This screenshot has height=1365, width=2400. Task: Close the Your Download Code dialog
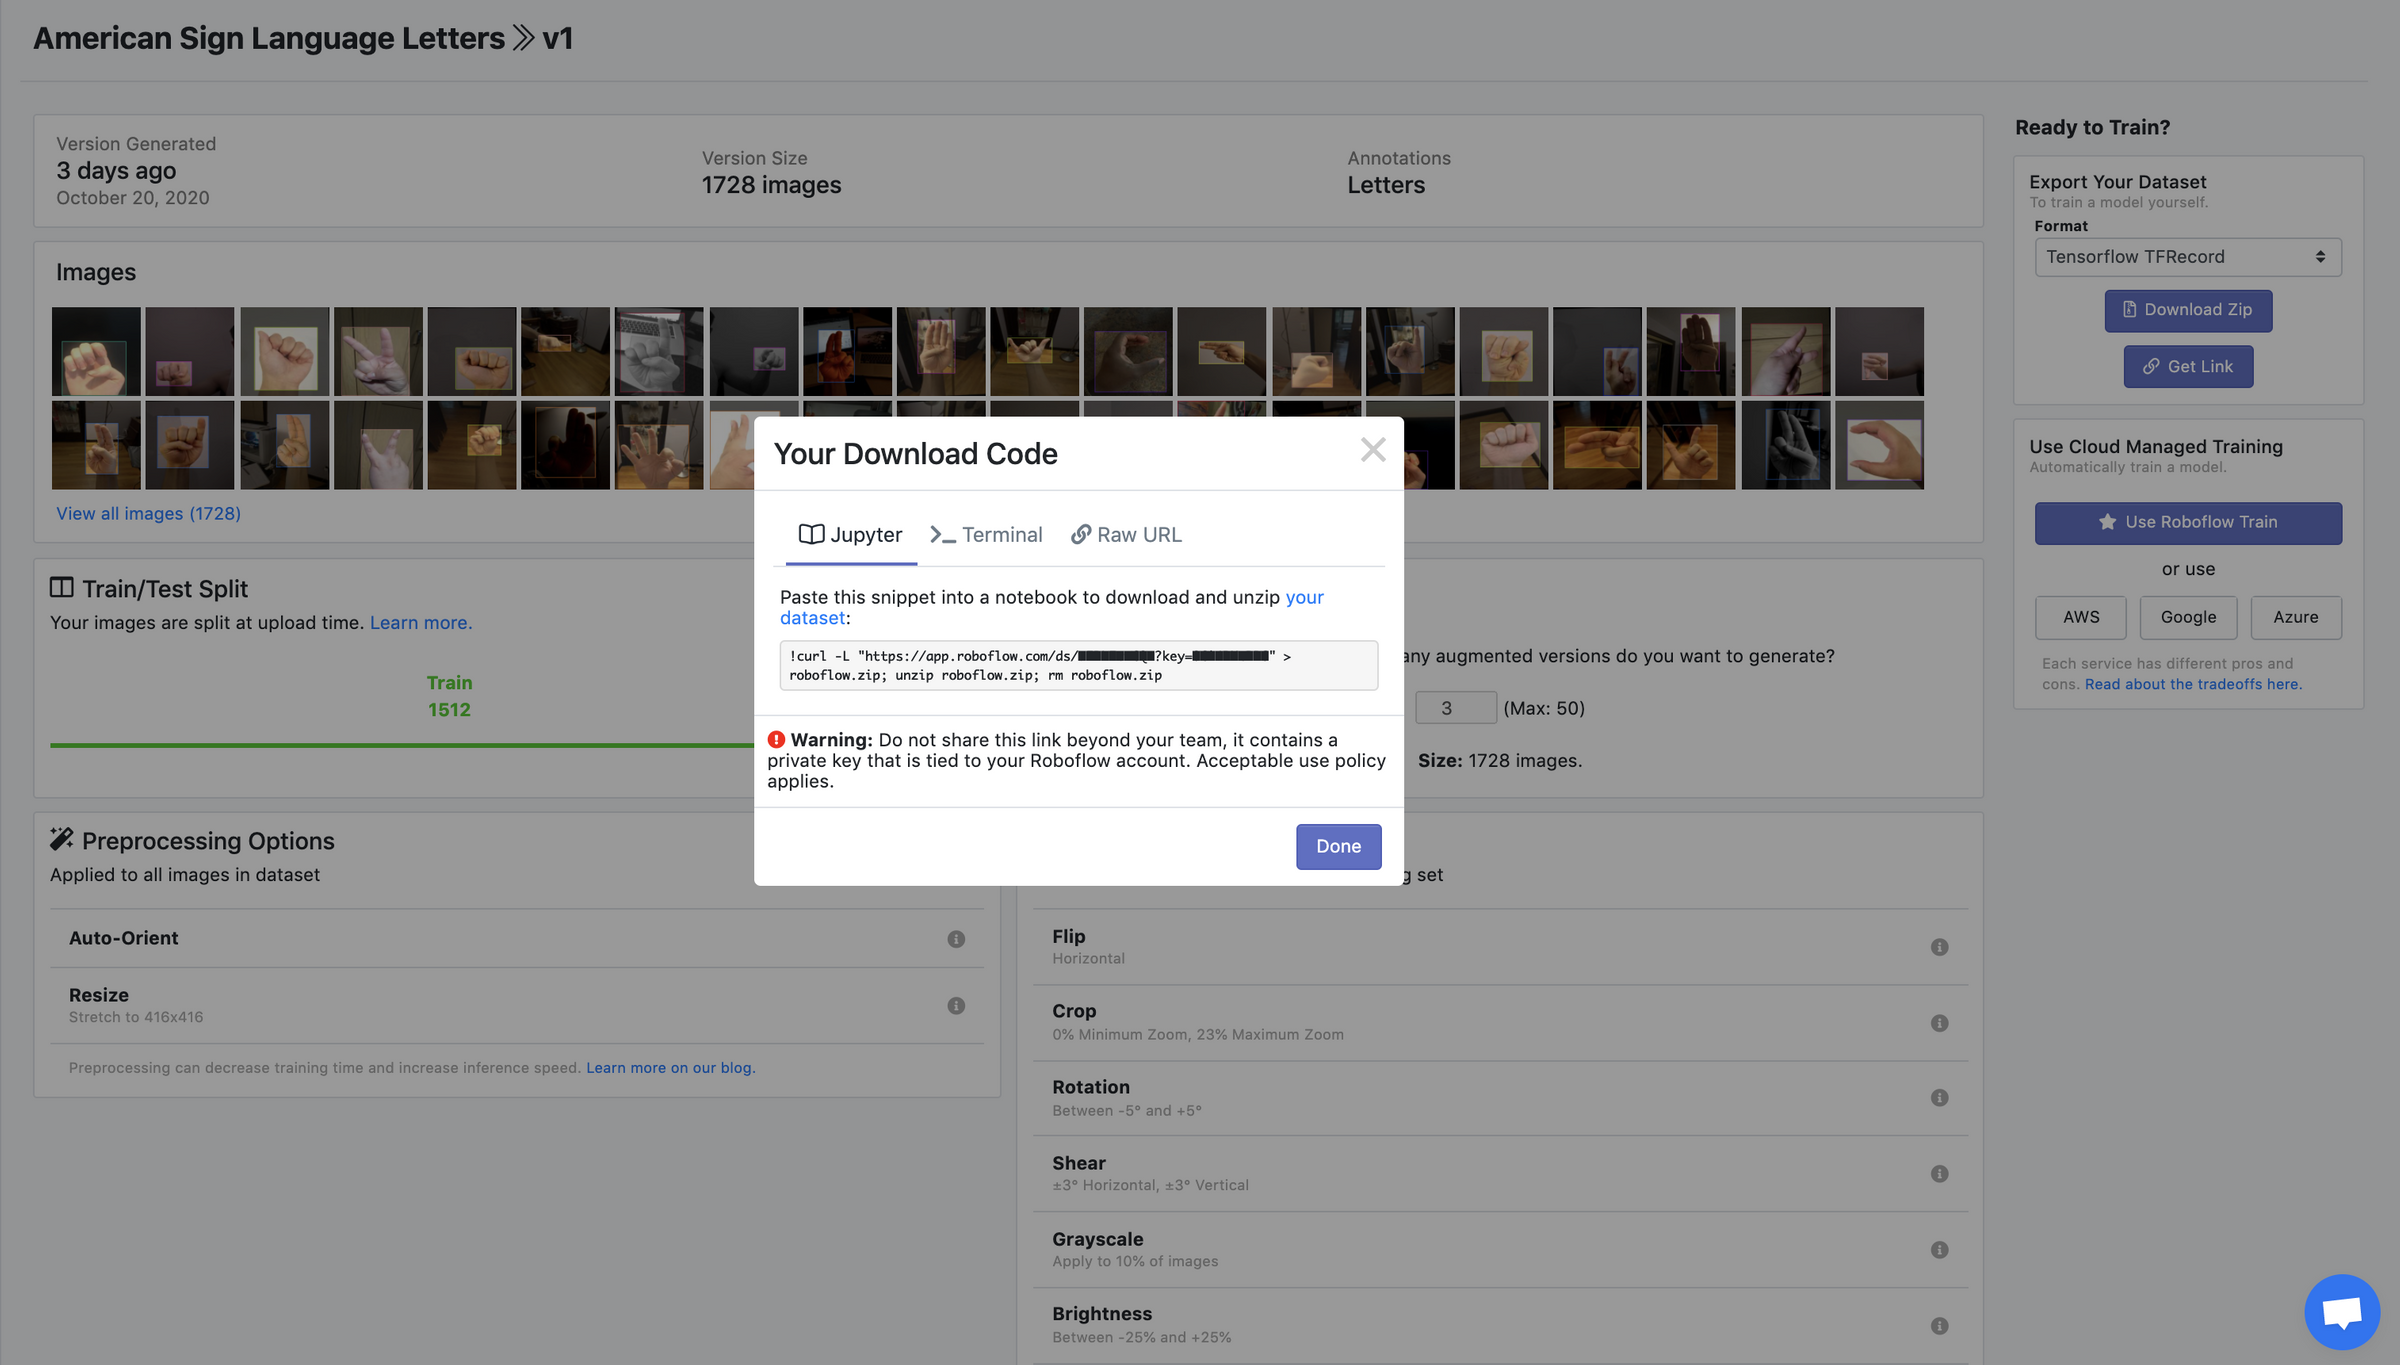coord(1373,450)
